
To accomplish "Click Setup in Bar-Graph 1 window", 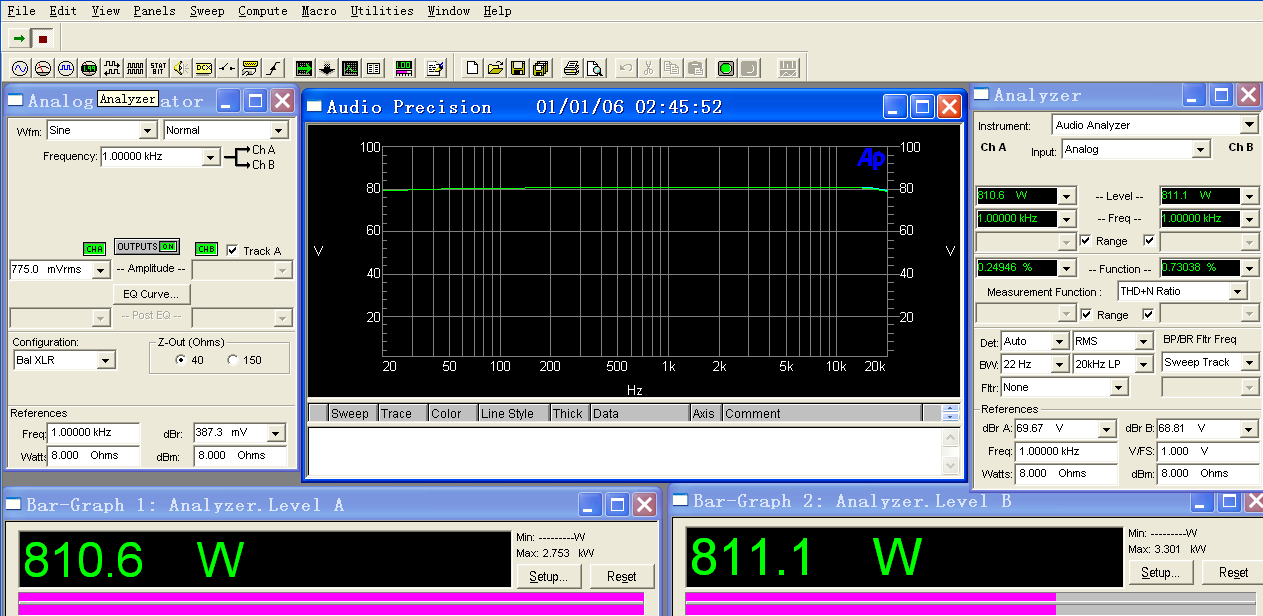I will coord(548,576).
